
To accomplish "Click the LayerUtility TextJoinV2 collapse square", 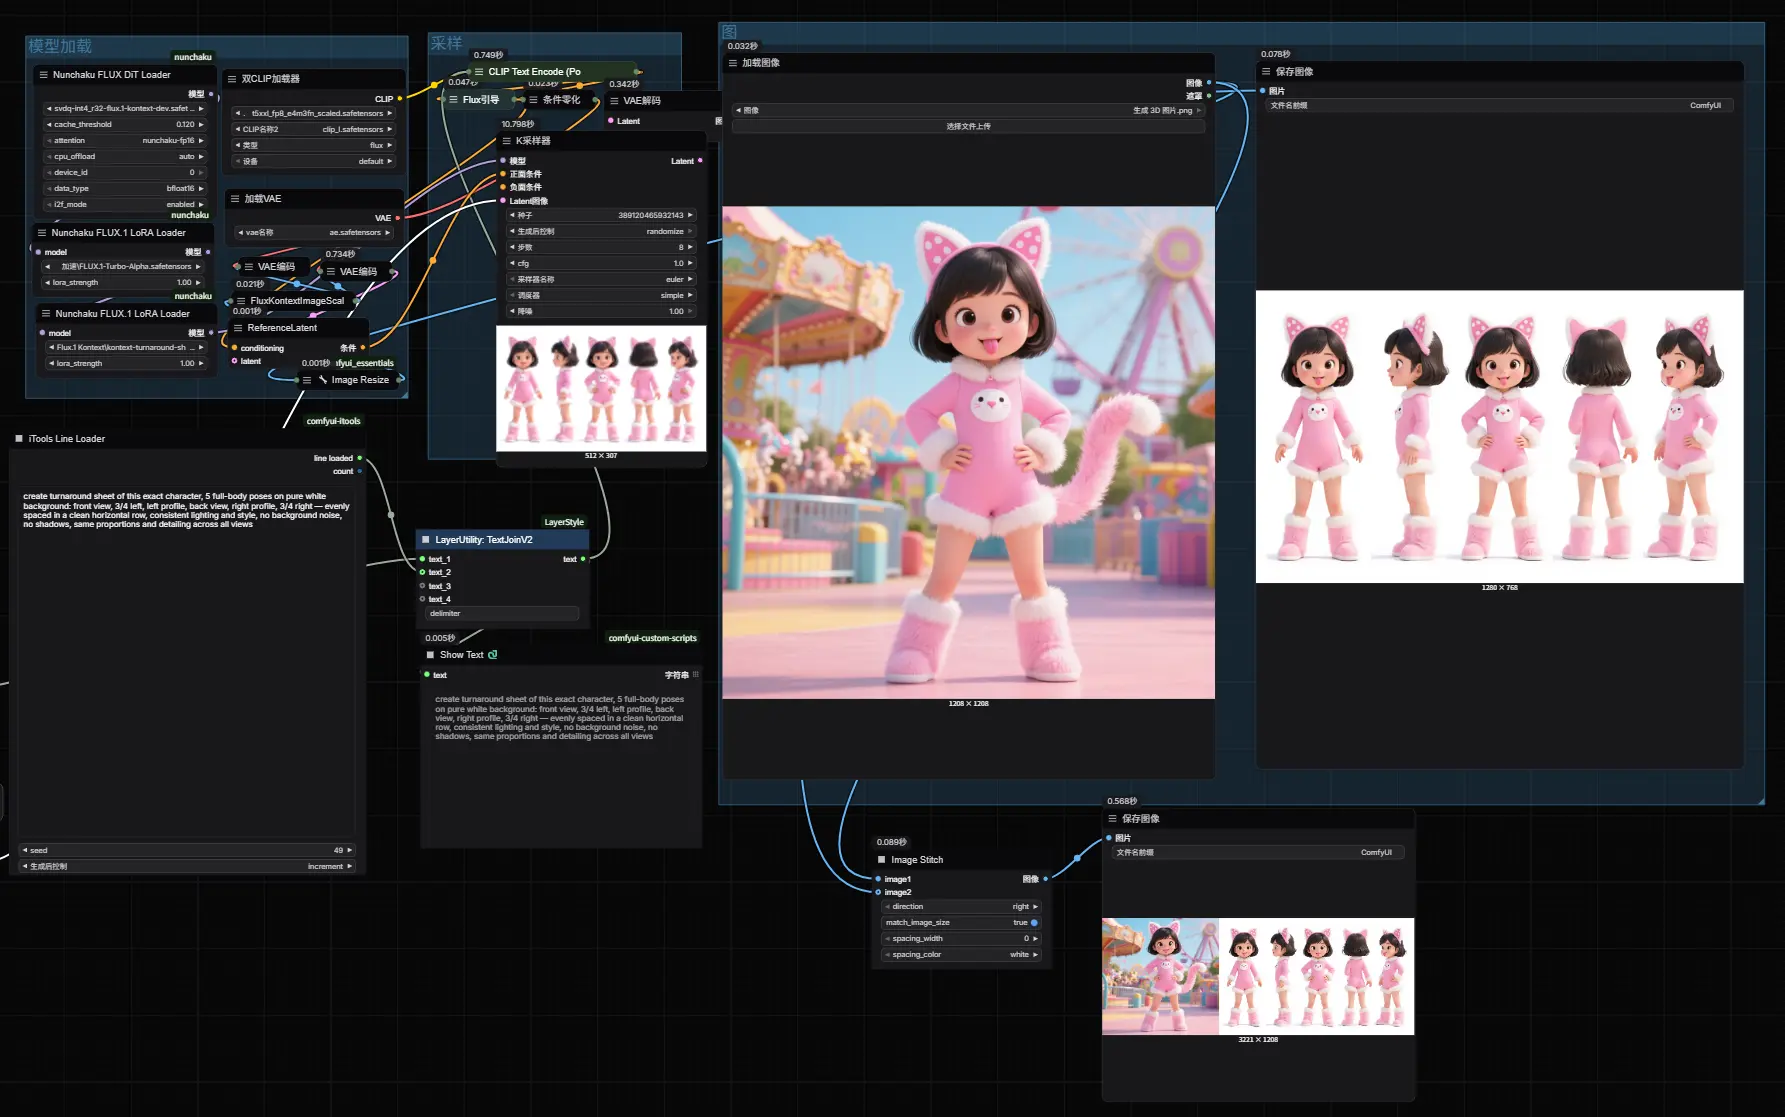I will pyautogui.click(x=425, y=540).
